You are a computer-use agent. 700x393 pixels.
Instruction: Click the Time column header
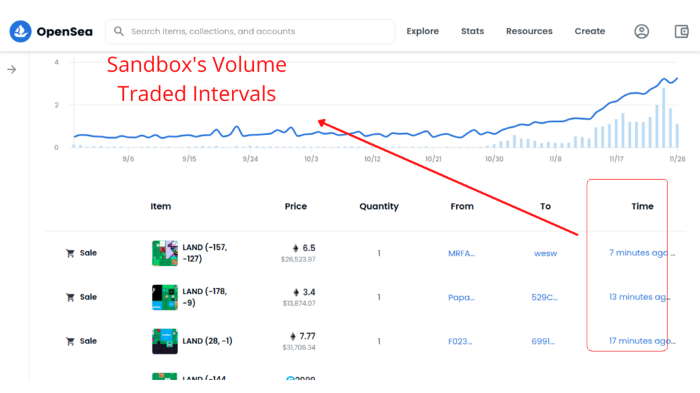click(x=642, y=206)
